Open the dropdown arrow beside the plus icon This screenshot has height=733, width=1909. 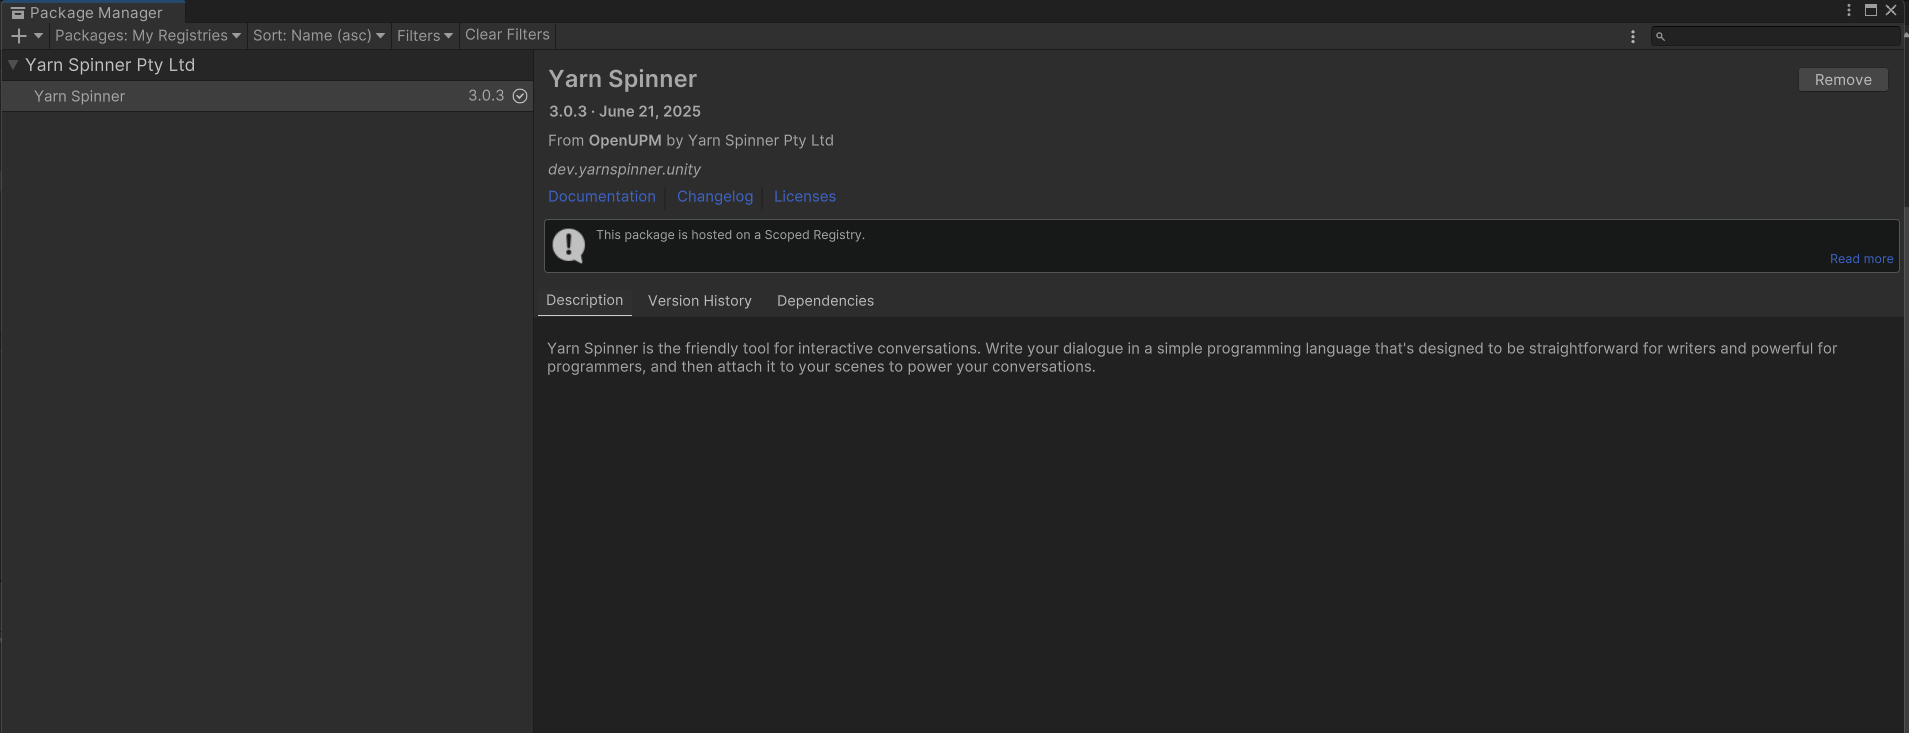[38, 36]
